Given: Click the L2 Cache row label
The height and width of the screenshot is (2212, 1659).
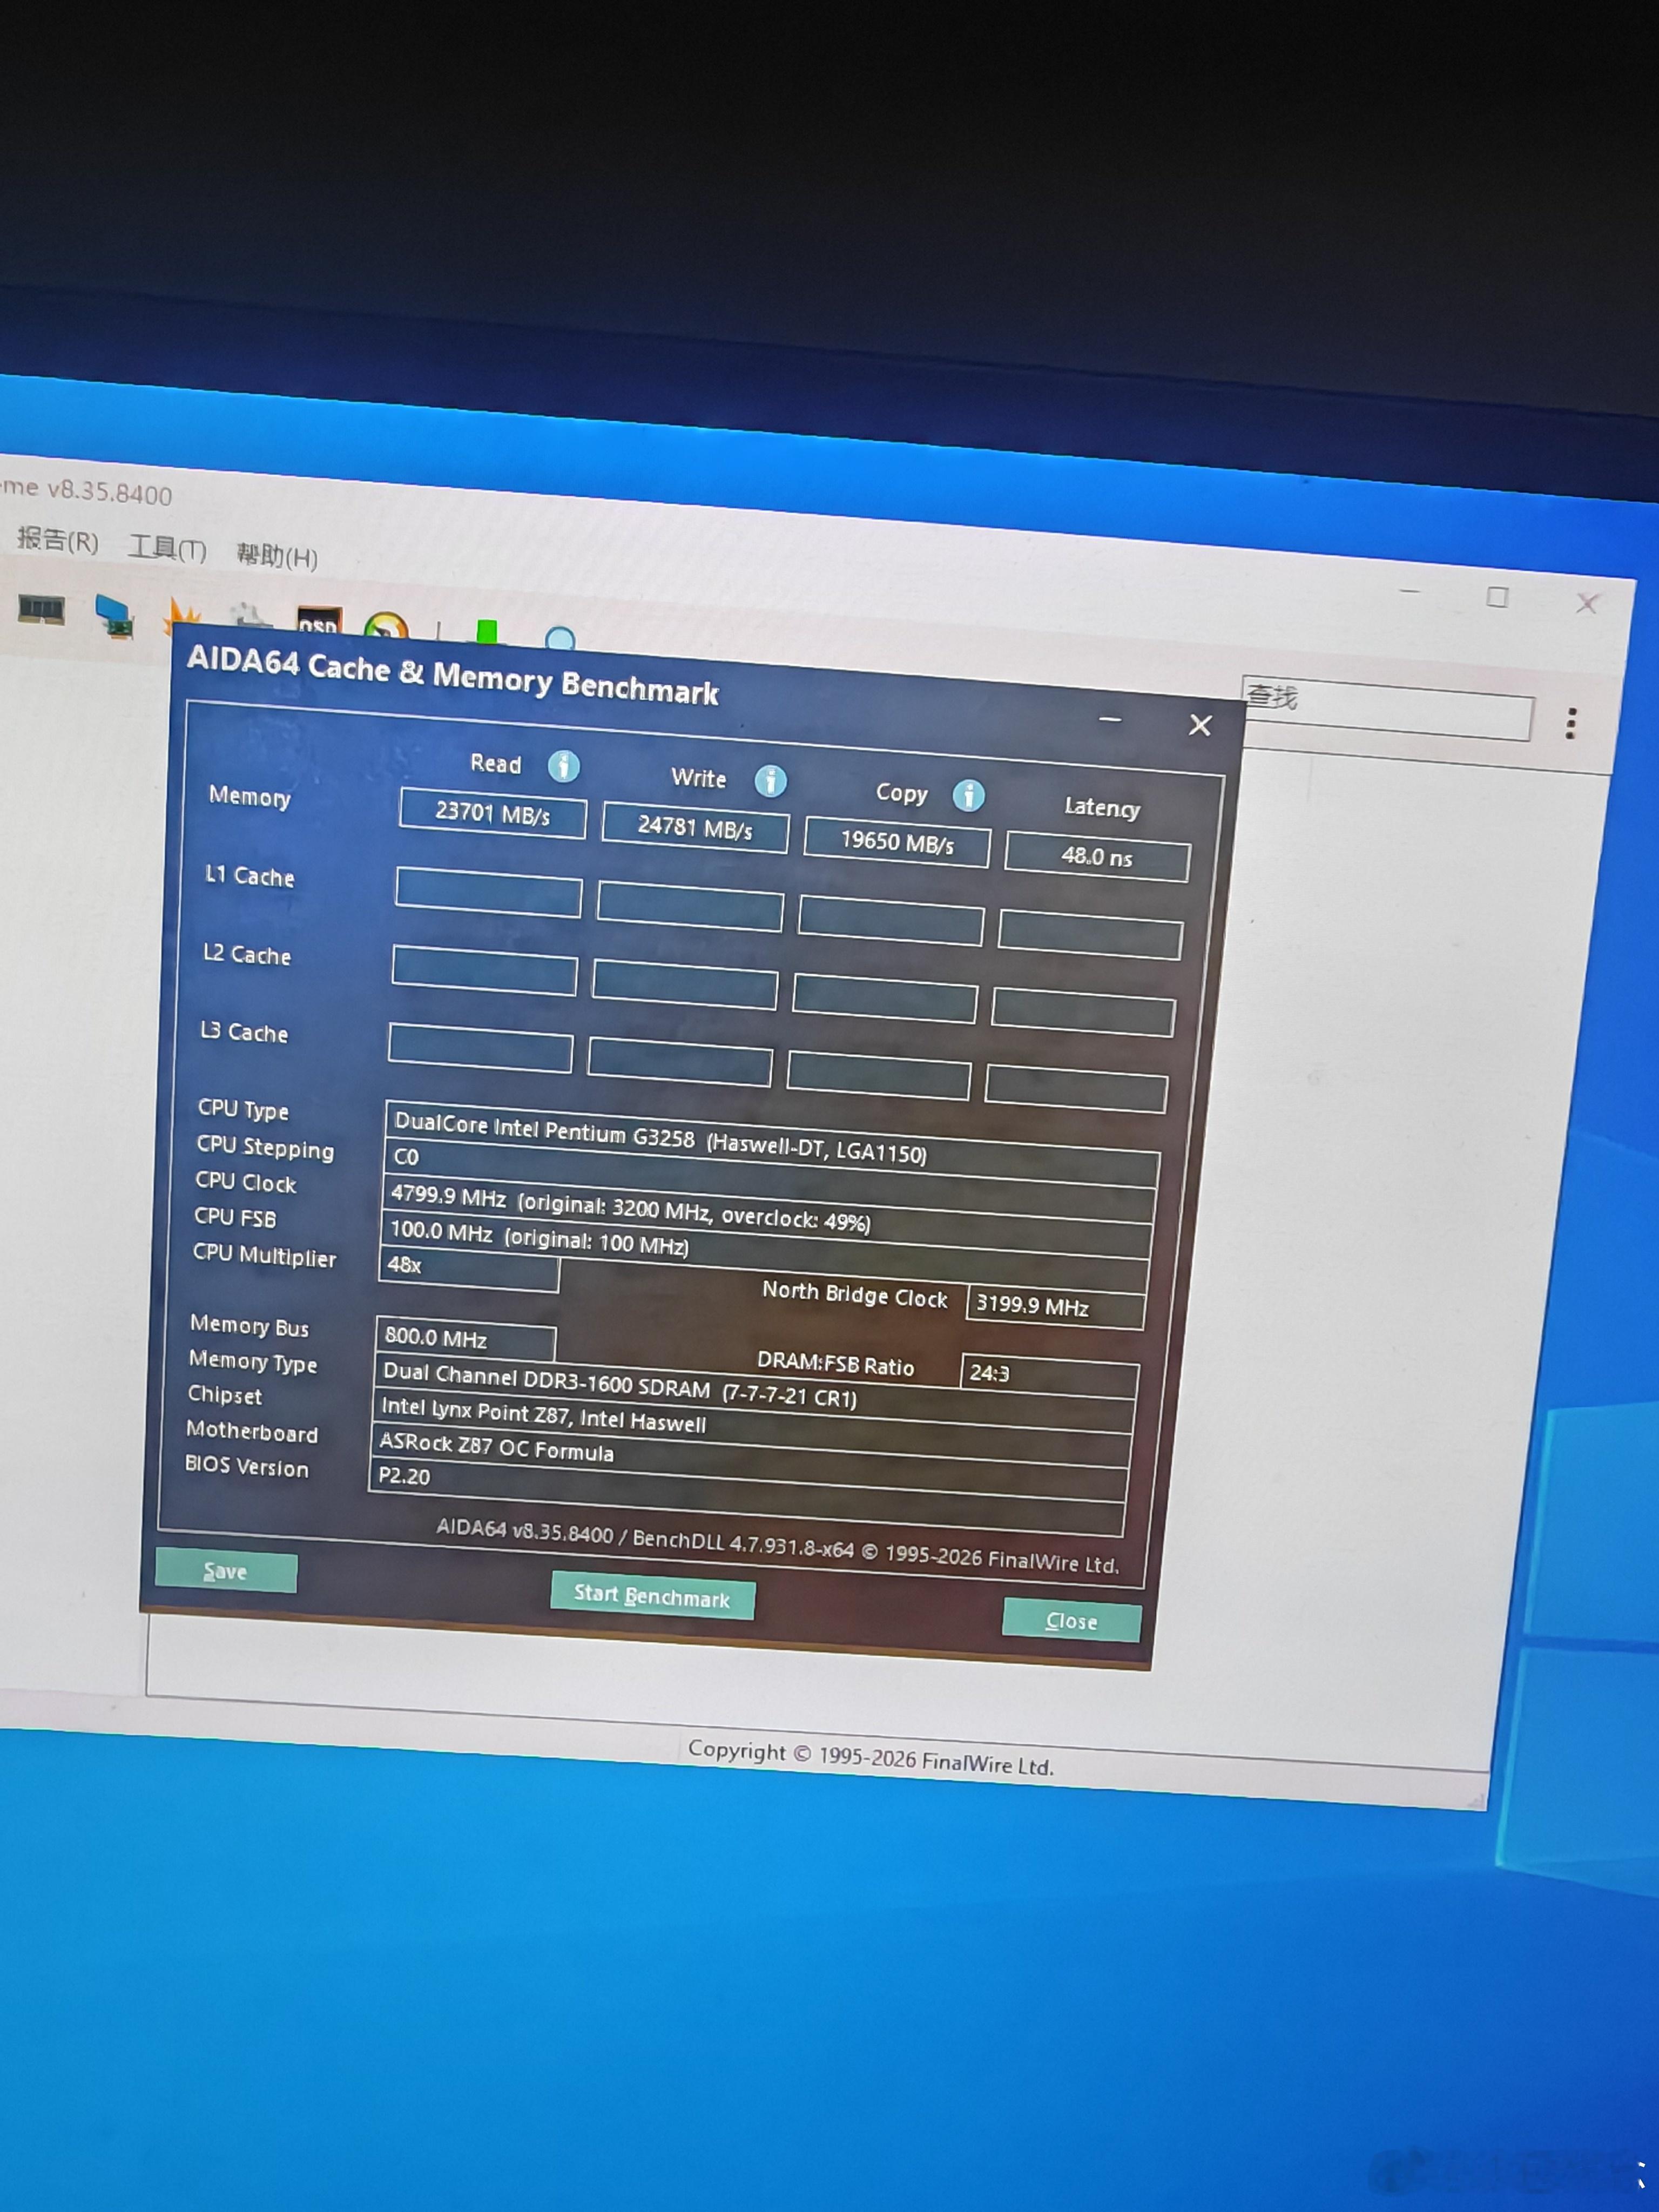Looking at the screenshot, I should point(247,954).
